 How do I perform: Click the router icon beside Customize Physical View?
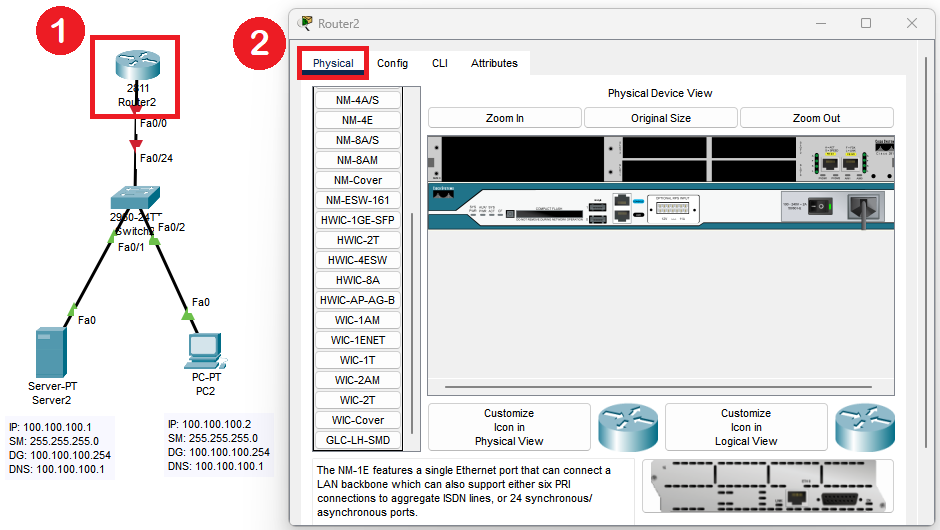[x=628, y=427]
